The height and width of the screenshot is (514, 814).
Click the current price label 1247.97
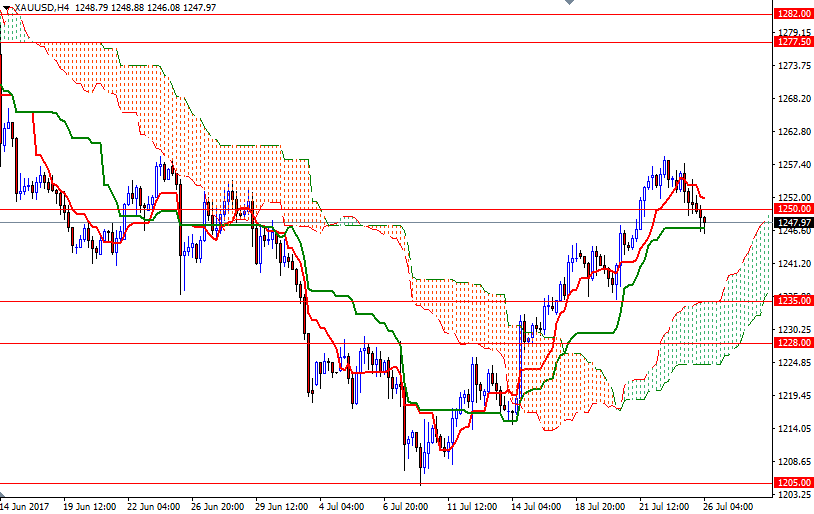pyautogui.click(x=793, y=222)
